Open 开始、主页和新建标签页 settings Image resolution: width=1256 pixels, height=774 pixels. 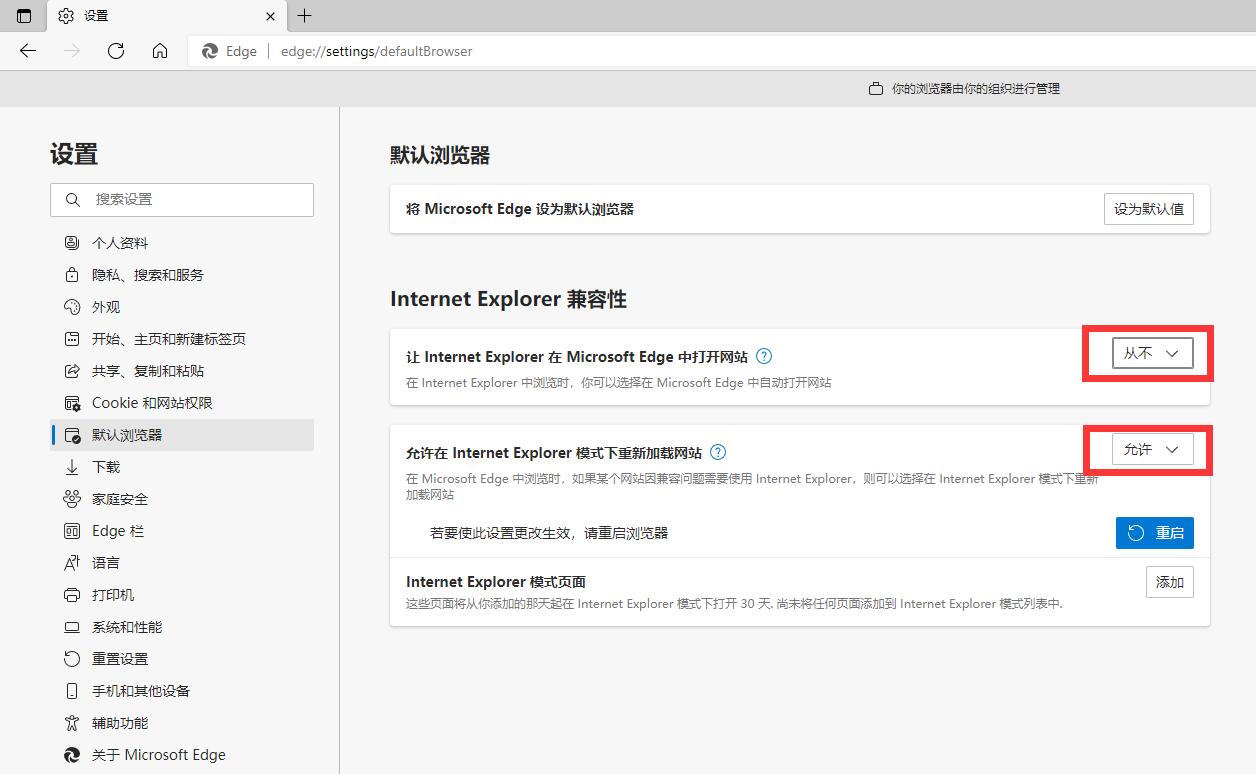[x=182, y=339]
